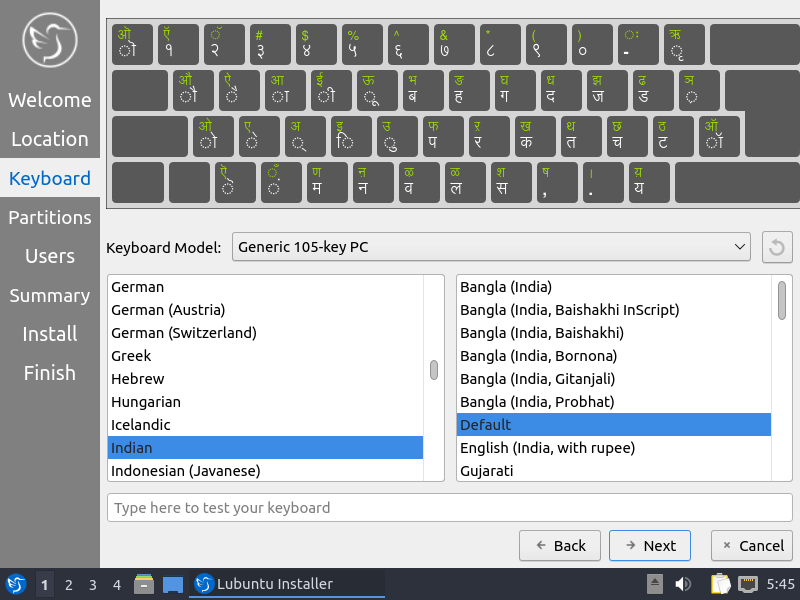Click the network connection tray icon

coord(748,584)
